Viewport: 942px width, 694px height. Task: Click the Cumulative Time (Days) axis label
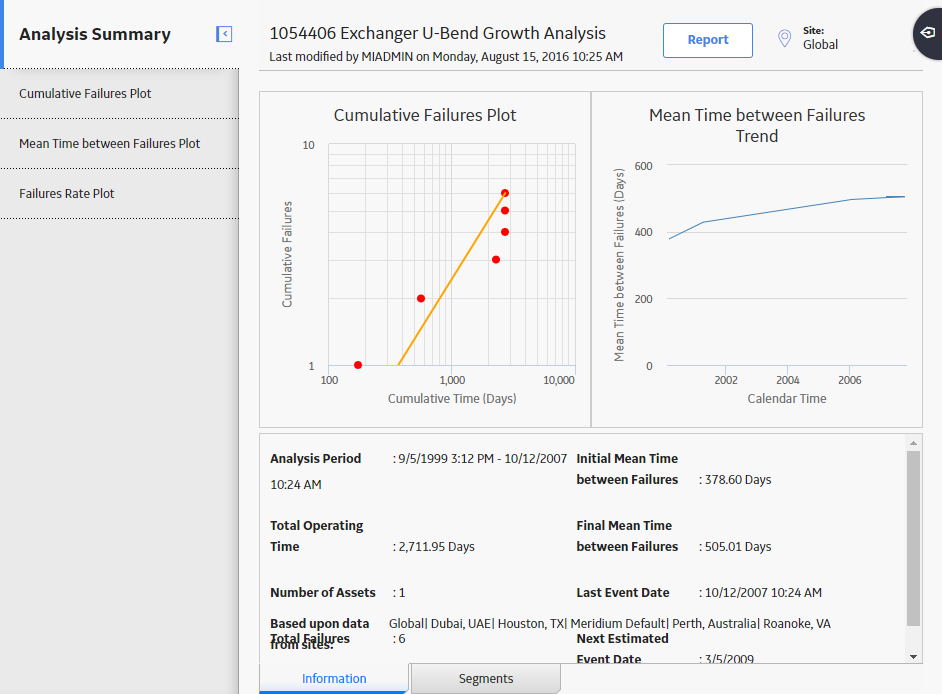click(452, 398)
